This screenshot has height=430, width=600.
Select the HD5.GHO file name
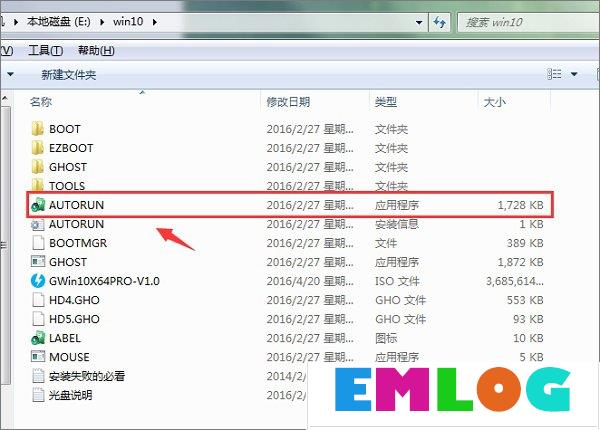pyautogui.click(x=74, y=319)
